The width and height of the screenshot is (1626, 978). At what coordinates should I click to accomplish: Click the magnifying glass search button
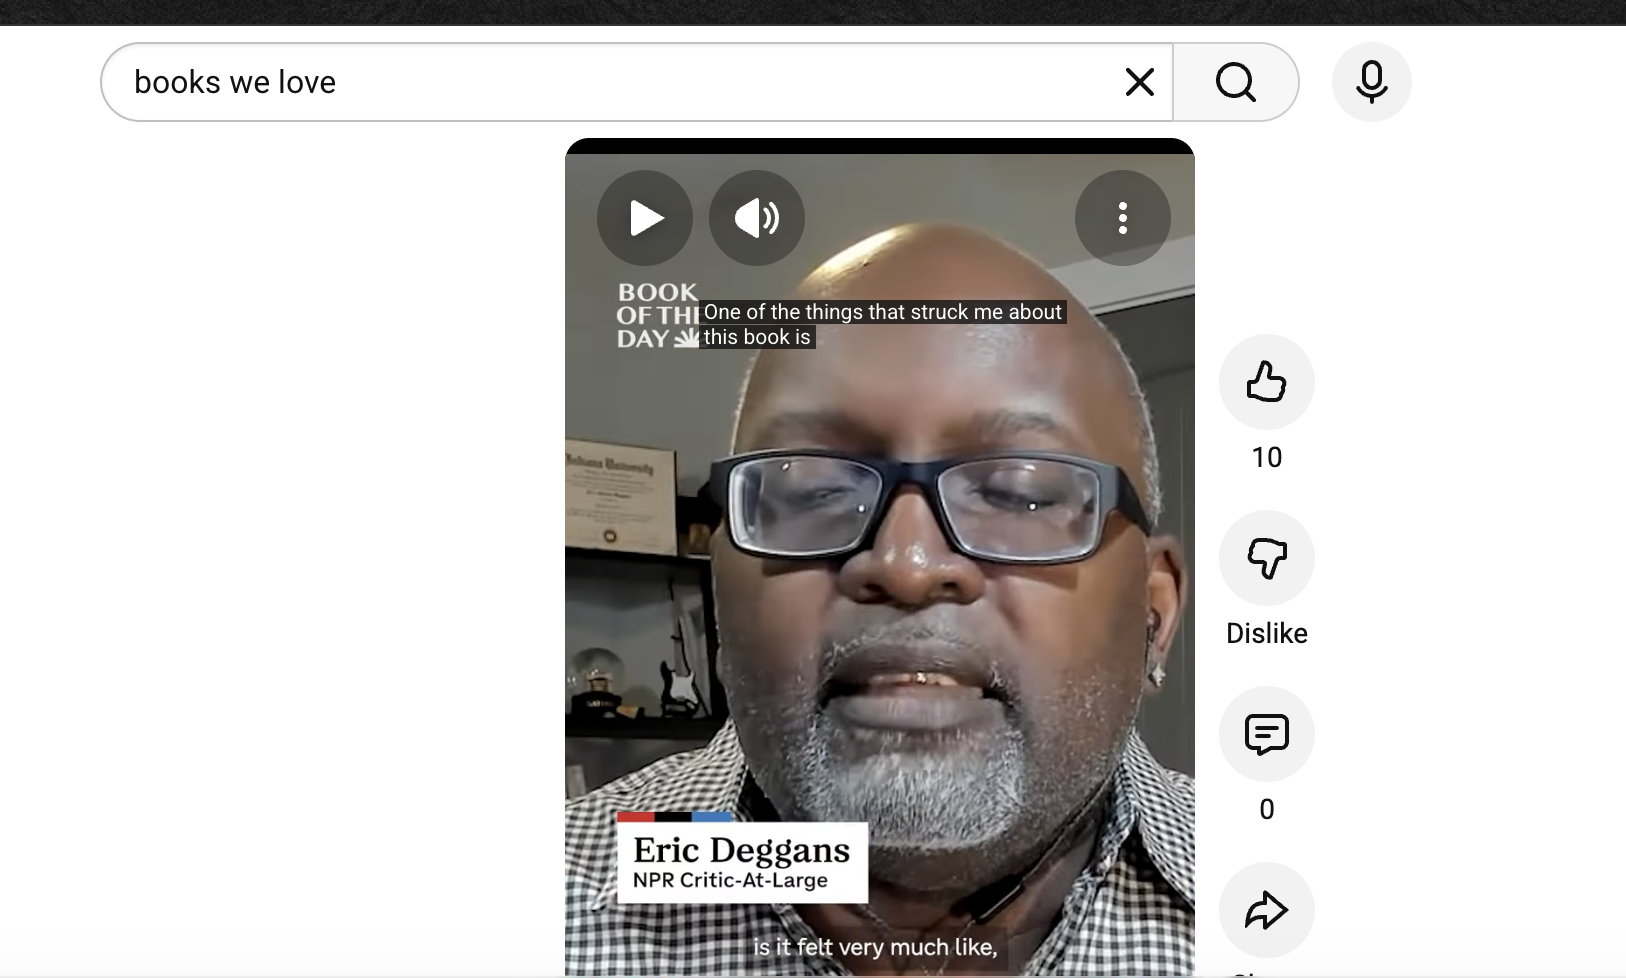[x=1236, y=82]
